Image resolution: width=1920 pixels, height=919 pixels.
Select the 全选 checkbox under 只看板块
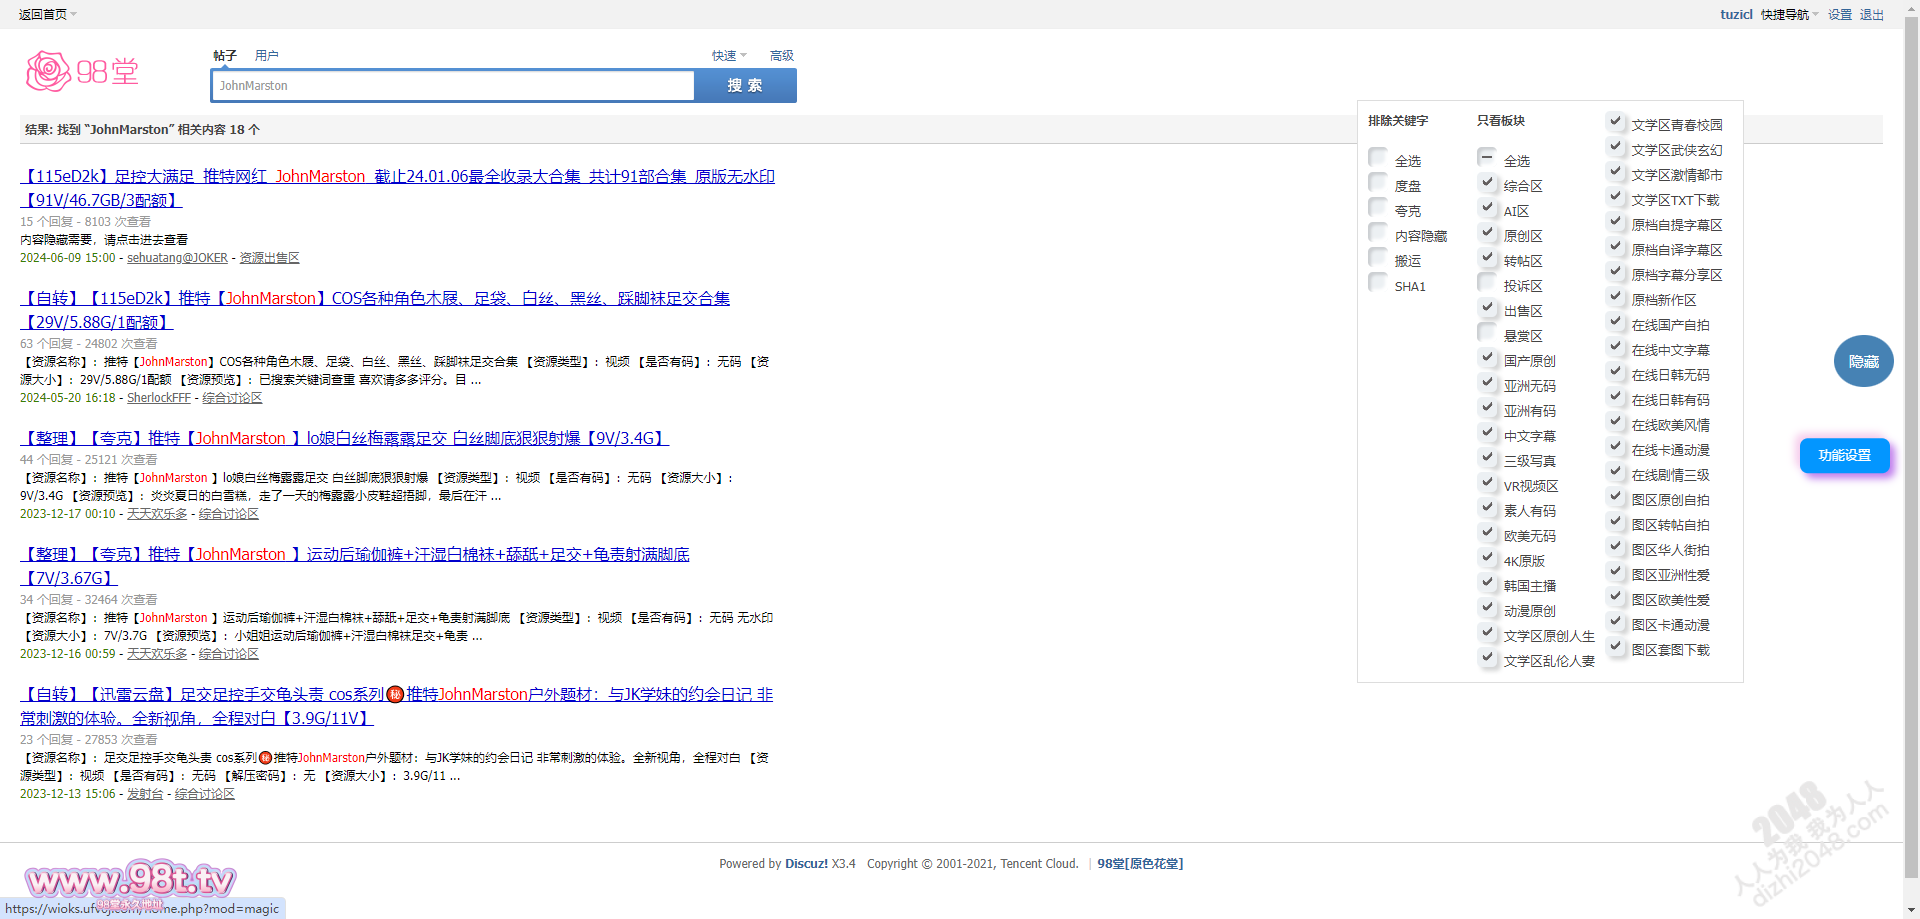tap(1487, 158)
